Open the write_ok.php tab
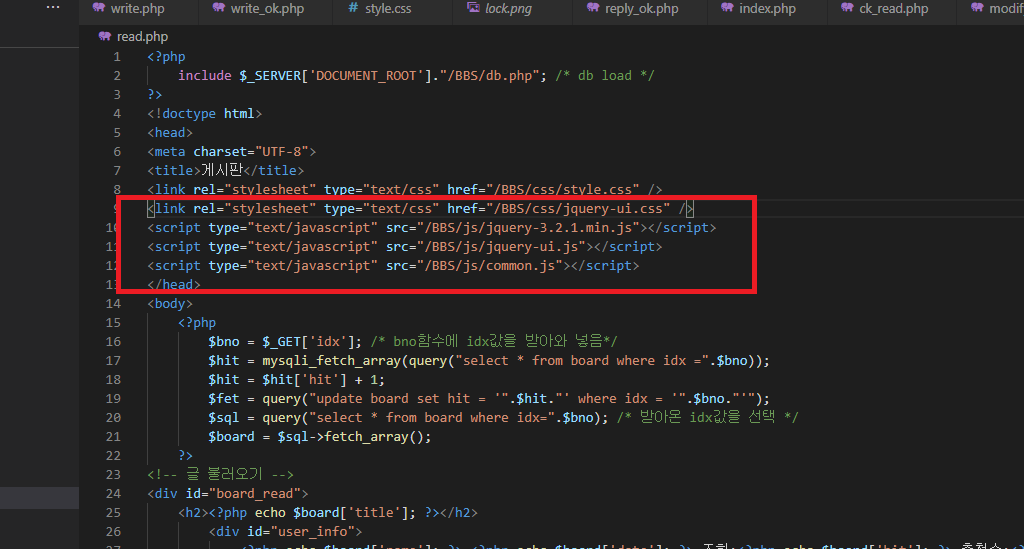This screenshot has width=1024, height=549. [266, 9]
